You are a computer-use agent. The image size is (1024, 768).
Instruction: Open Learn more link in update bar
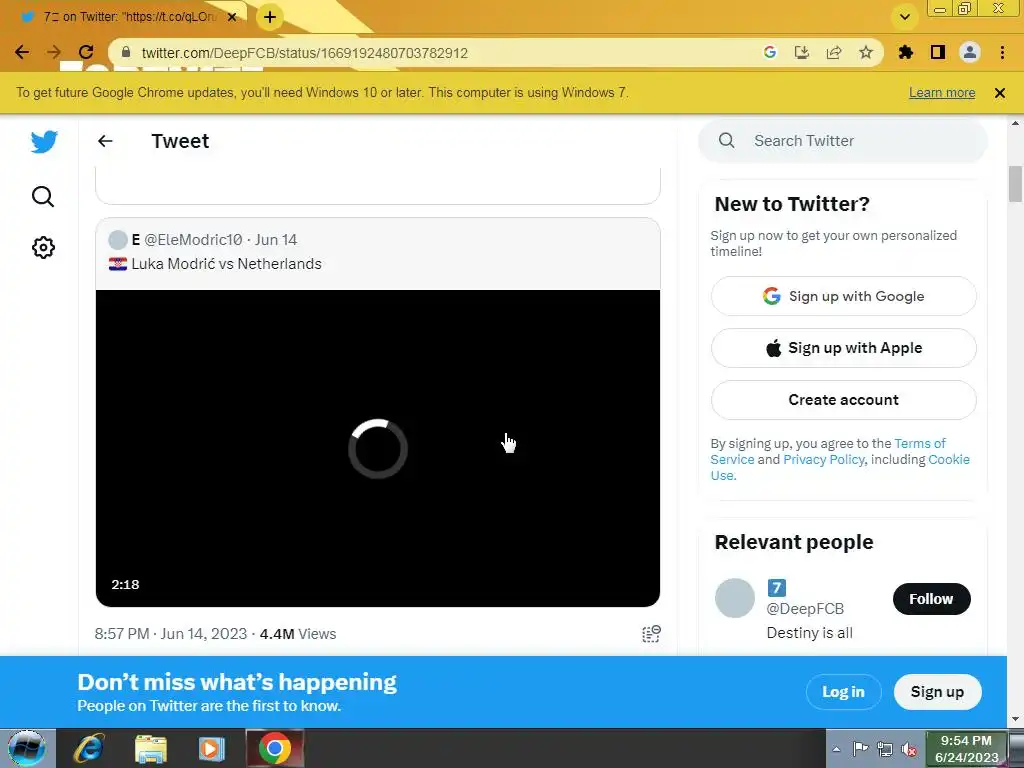(942, 93)
